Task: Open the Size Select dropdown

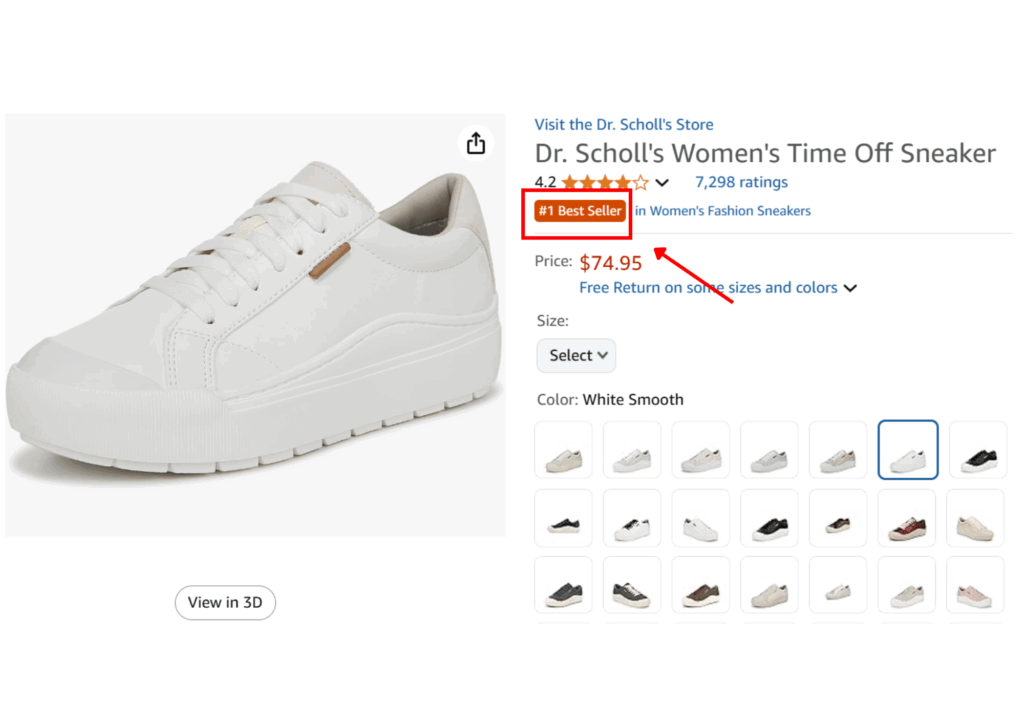Action: click(576, 355)
